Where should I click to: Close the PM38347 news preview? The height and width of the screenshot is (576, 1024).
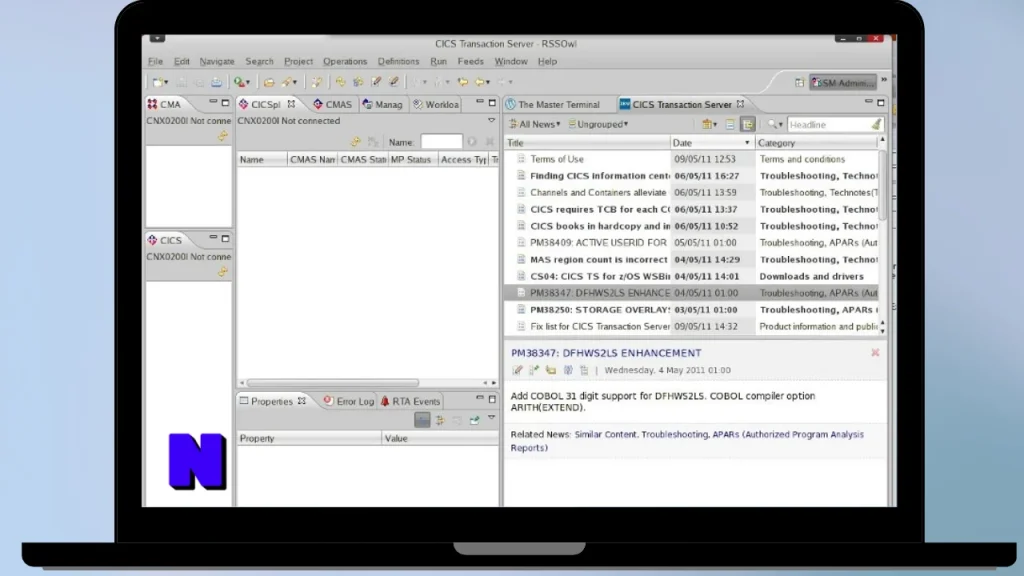pos(875,353)
